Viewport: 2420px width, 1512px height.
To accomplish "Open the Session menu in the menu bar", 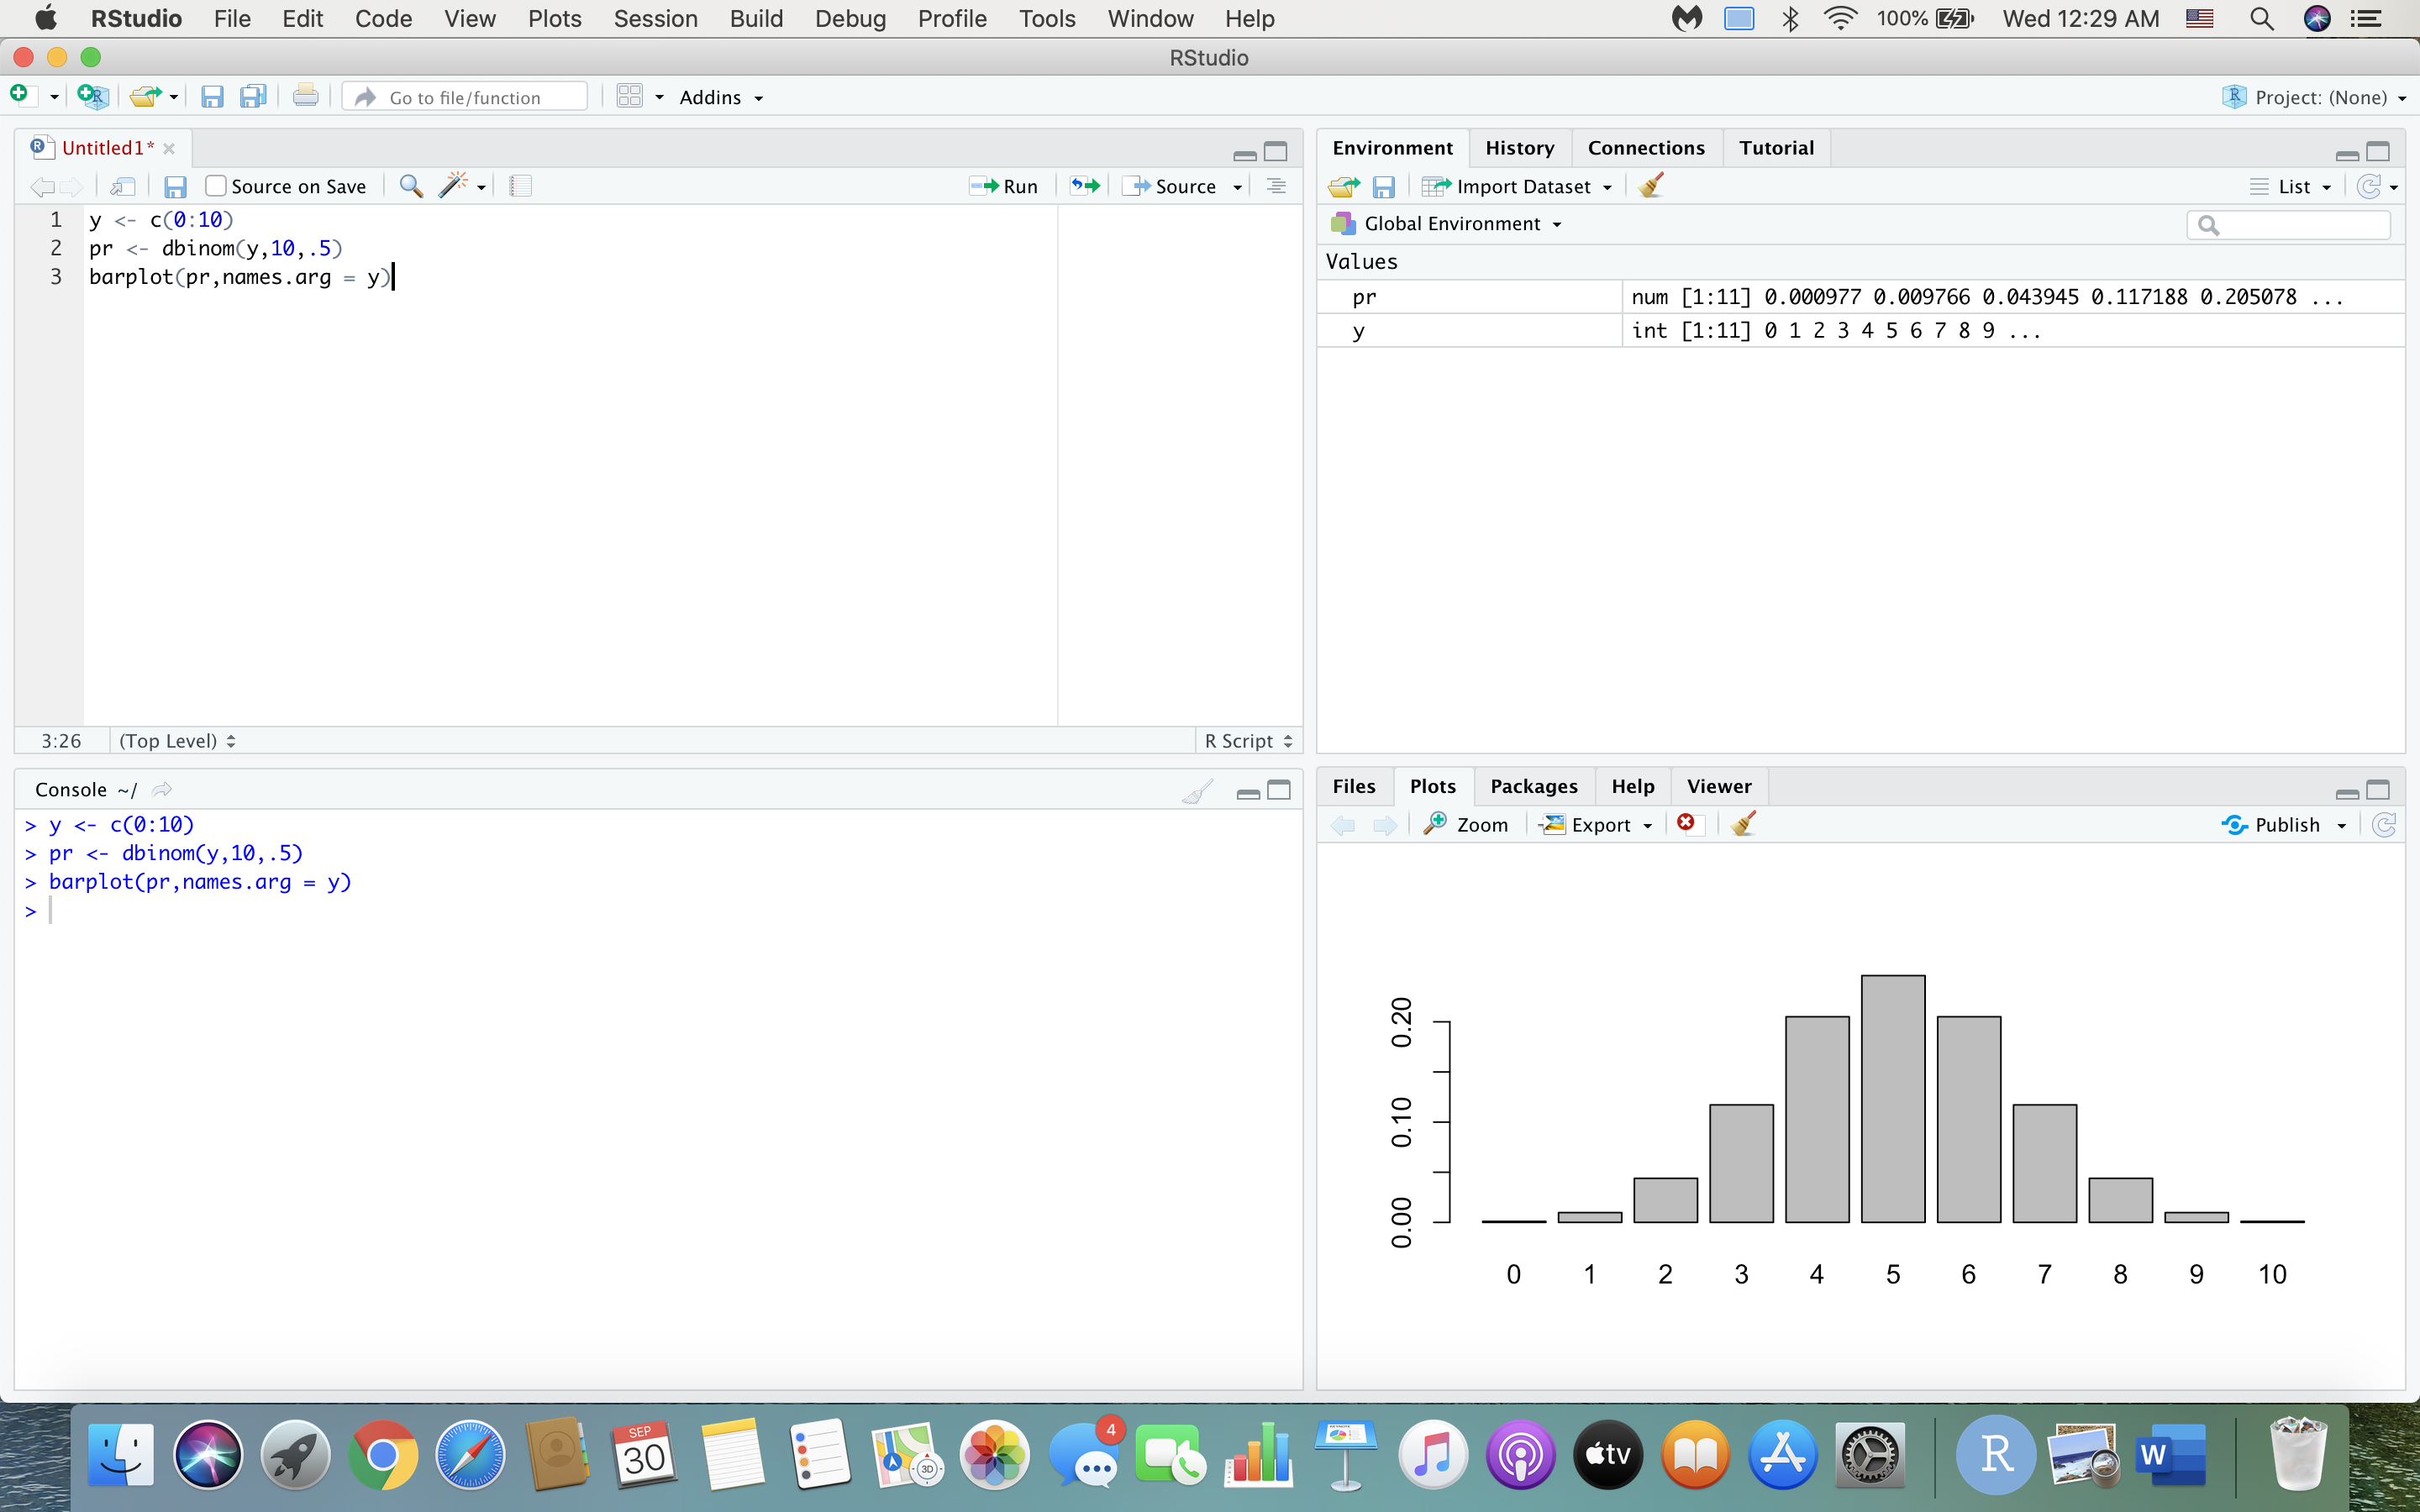I will (x=655, y=19).
